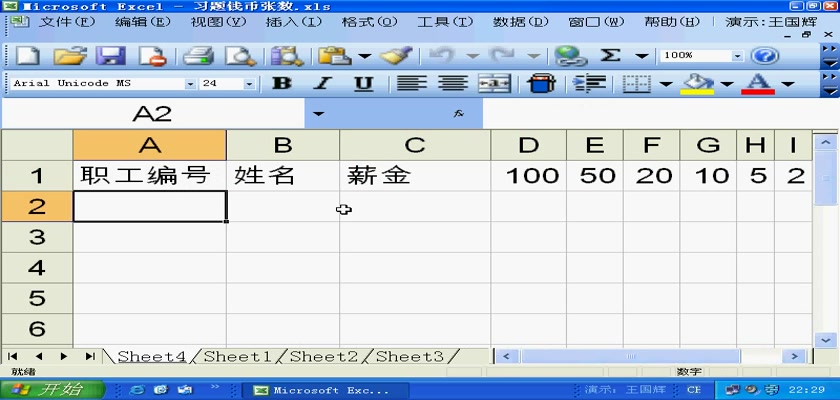Select the Format Painter brush icon
Image resolution: width=840 pixels, height=400 pixels.
coord(396,56)
